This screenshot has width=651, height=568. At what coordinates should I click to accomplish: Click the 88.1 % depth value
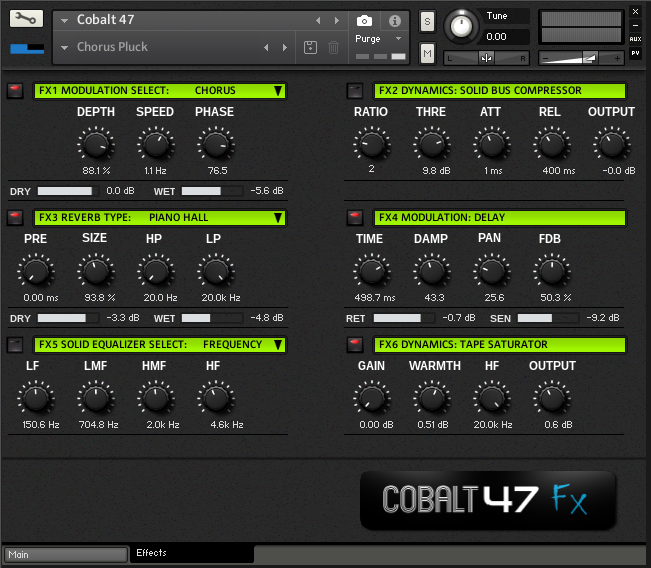click(96, 171)
